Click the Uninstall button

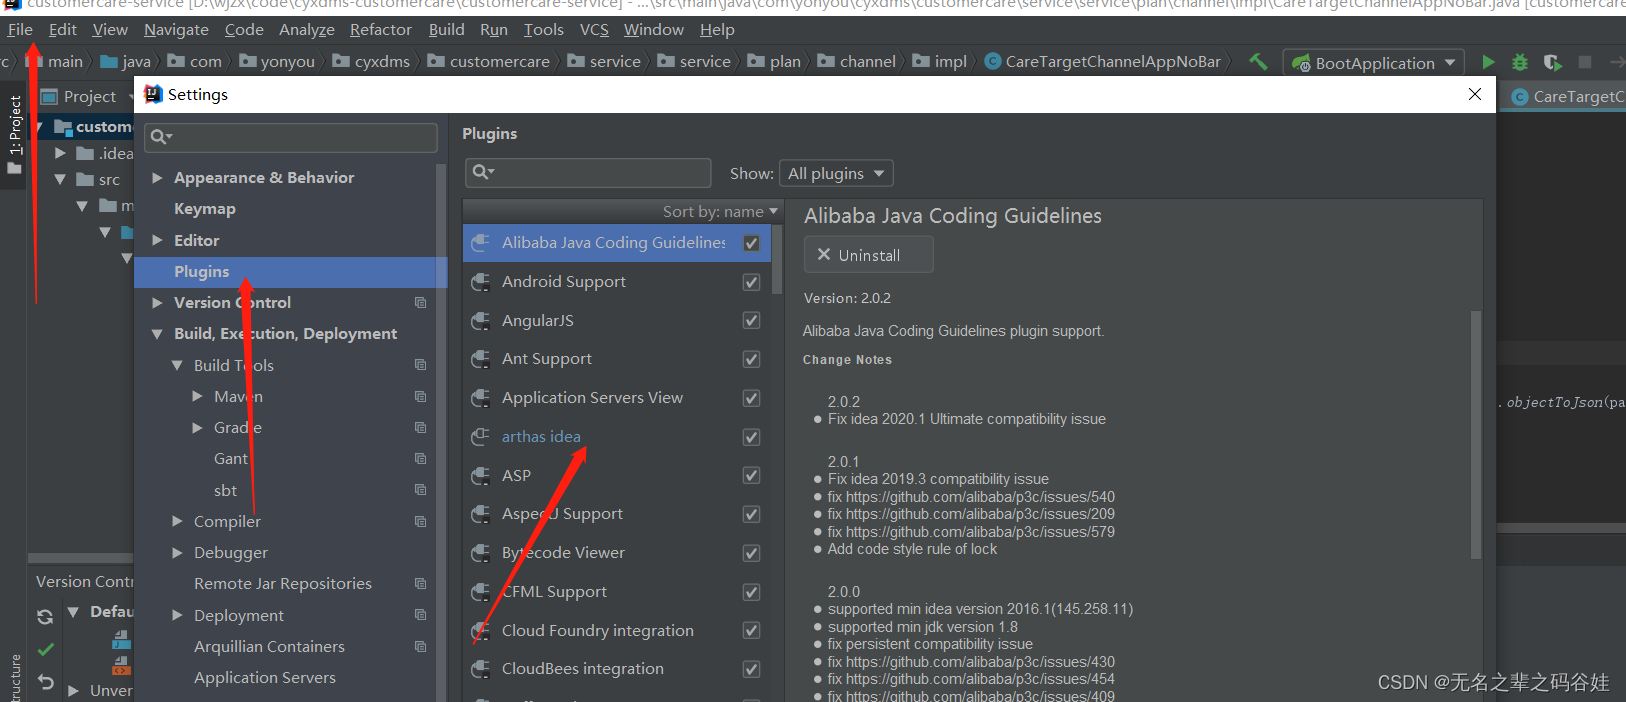click(868, 255)
